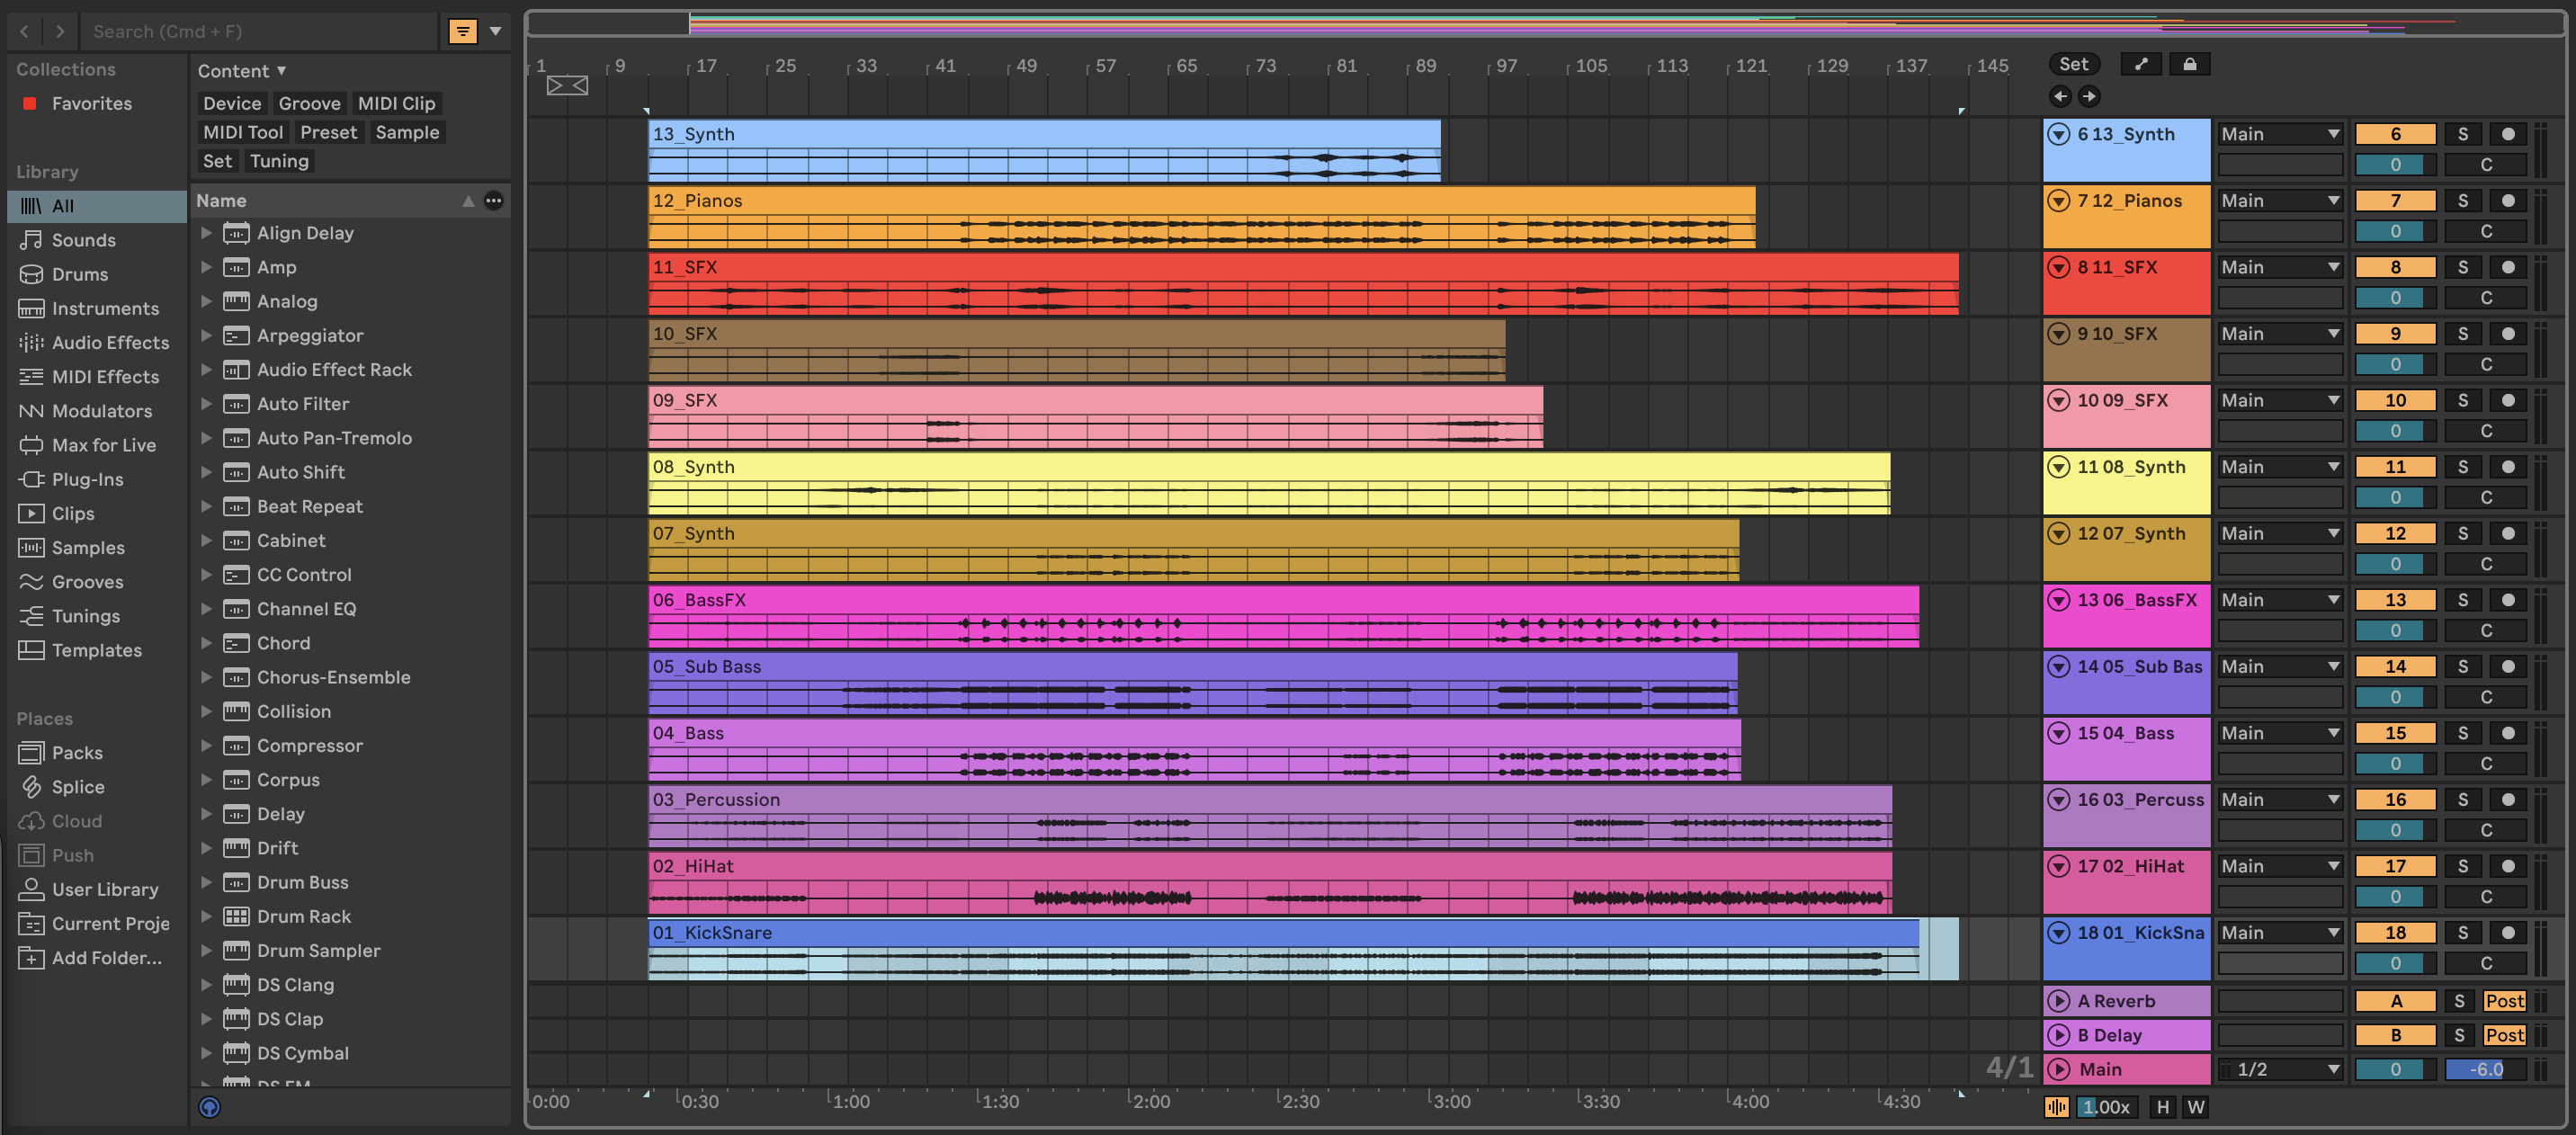Viewport: 2576px width, 1135px height.
Task: Adjust the 13_Synth track volume value
Action: 2395,164
